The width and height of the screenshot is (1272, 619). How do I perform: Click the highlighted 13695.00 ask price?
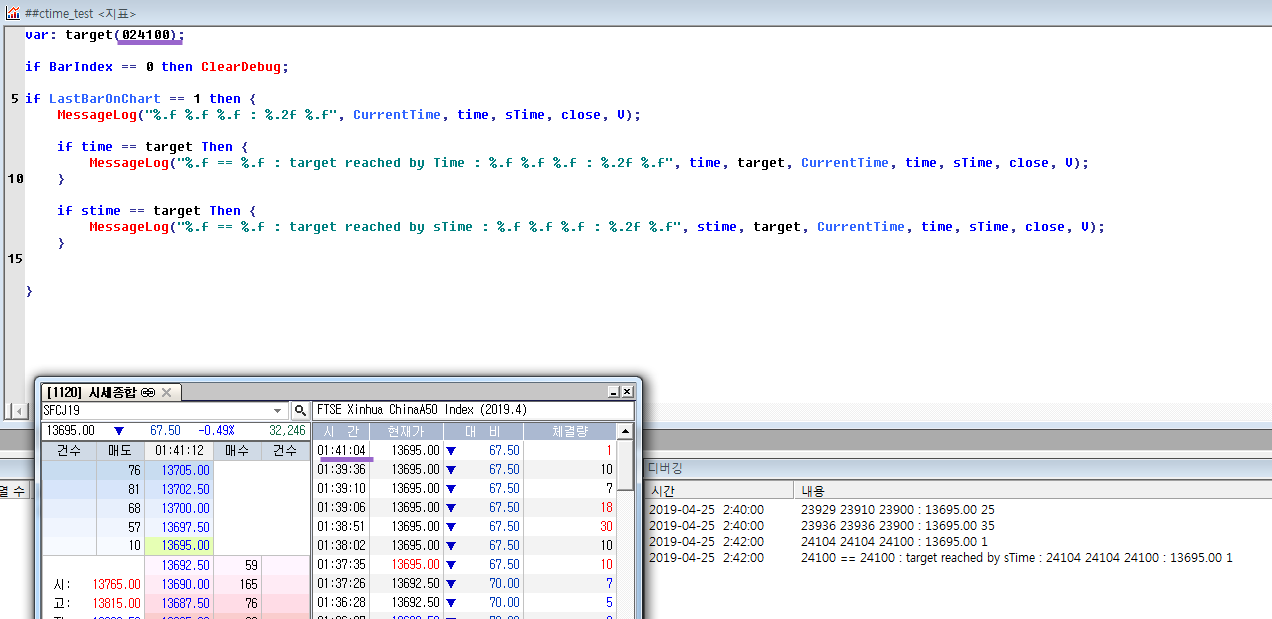(178, 546)
